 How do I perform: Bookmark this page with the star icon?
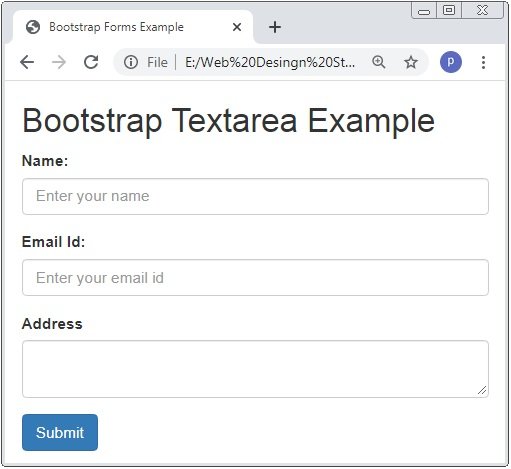411,62
